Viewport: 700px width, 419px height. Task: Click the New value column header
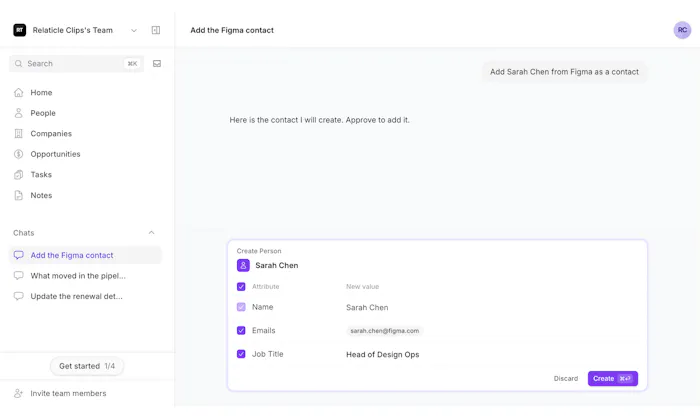[362, 286]
